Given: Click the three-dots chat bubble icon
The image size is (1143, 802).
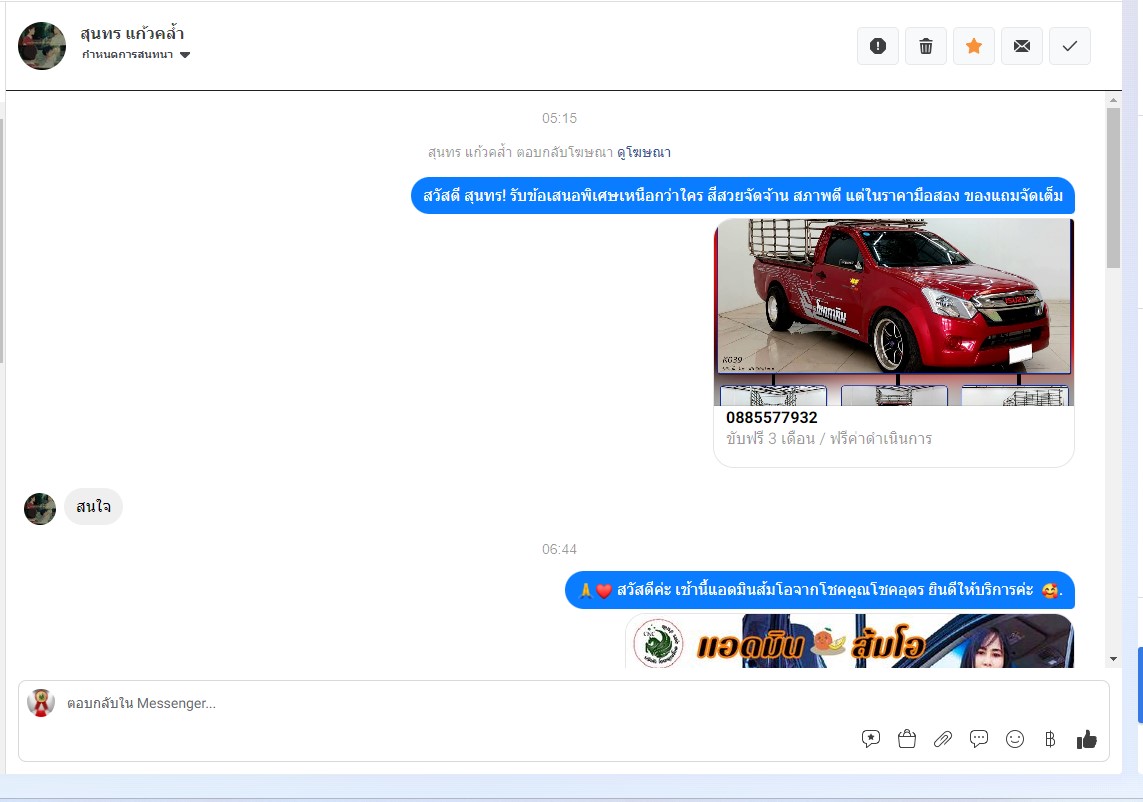Looking at the screenshot, I should [979, 739].
